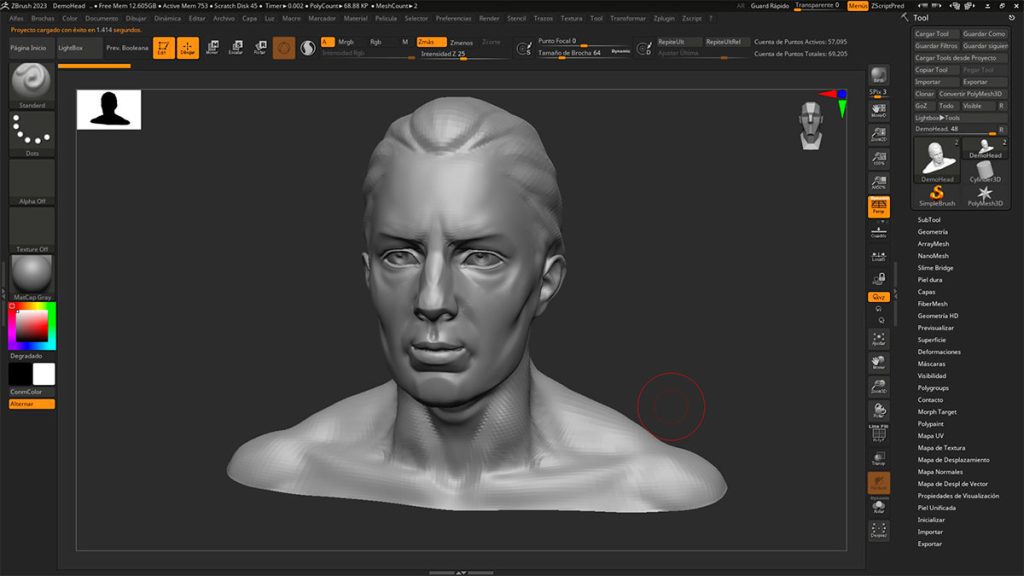Expand the ArrayMesh section

point(933,244)
